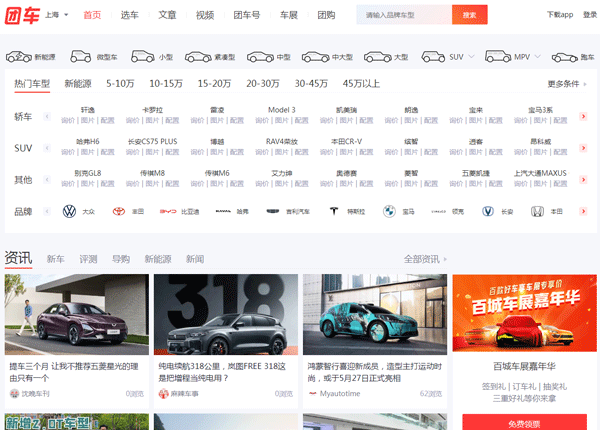Select the 新能源 car type icon
This screenshot has height=430, width=600.
pos(19,57)
